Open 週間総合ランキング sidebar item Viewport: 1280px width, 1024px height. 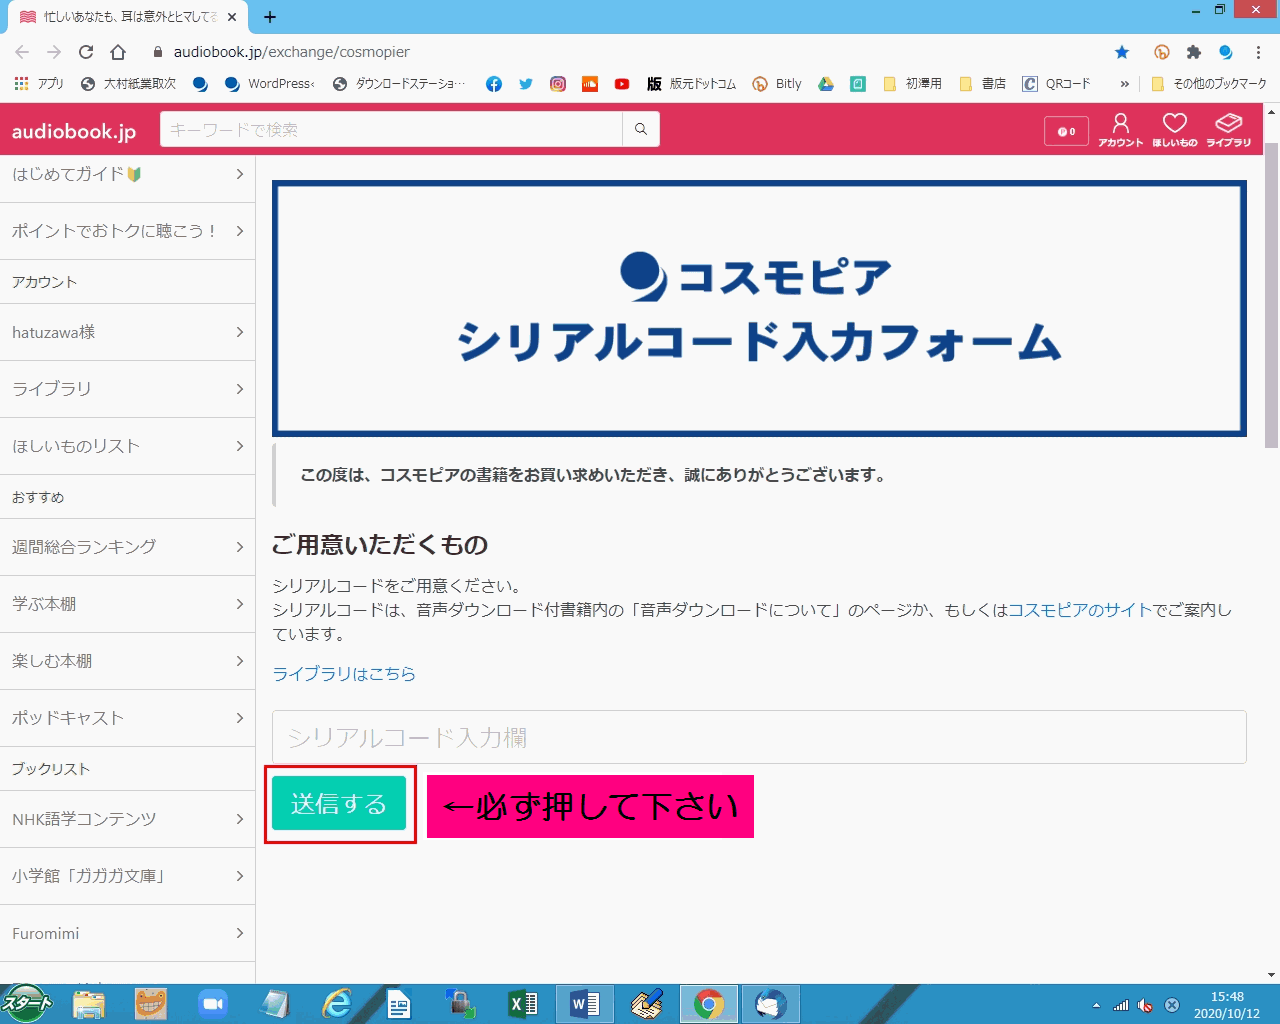point(127,547)
